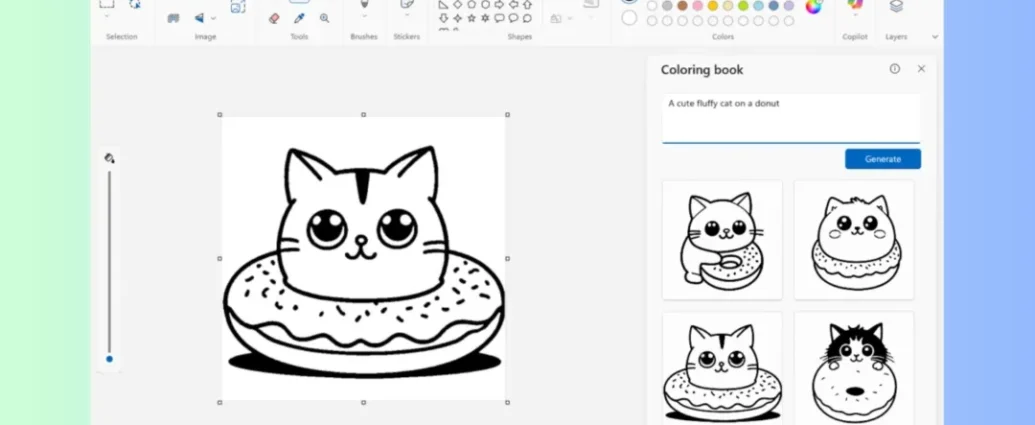Pick the Color picker eyedropper tool
1035x425 pixels.
(x=299, y=18)
